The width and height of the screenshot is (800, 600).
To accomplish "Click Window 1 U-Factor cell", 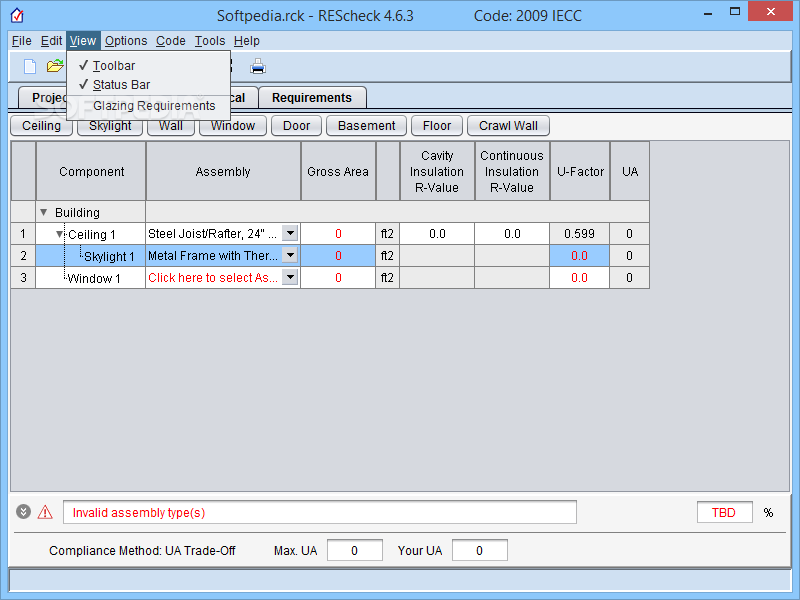I will [579, 278].
